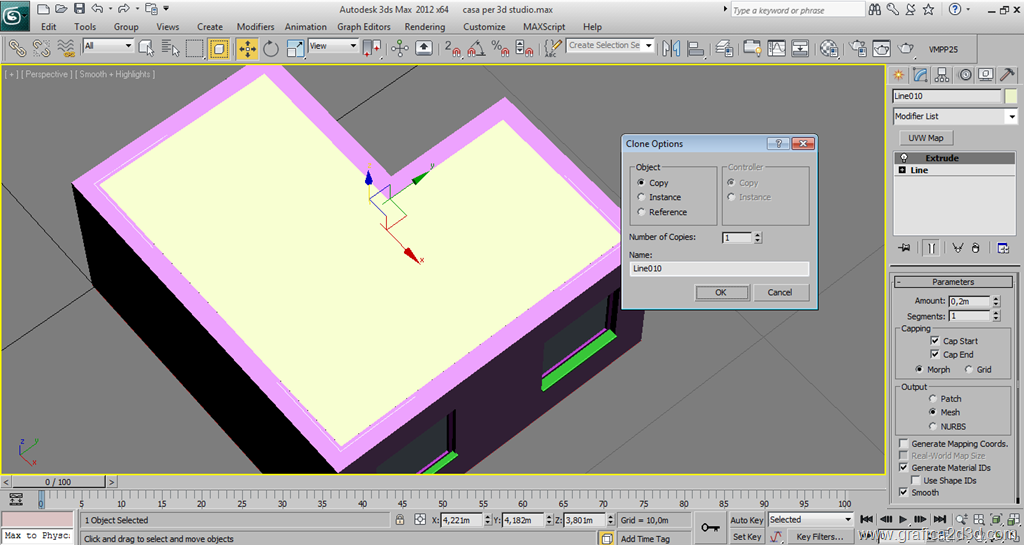The height and width of the screenshot is (545, 1024).
Task: Click the Select and Link chain icon
Action: [17, 47]
